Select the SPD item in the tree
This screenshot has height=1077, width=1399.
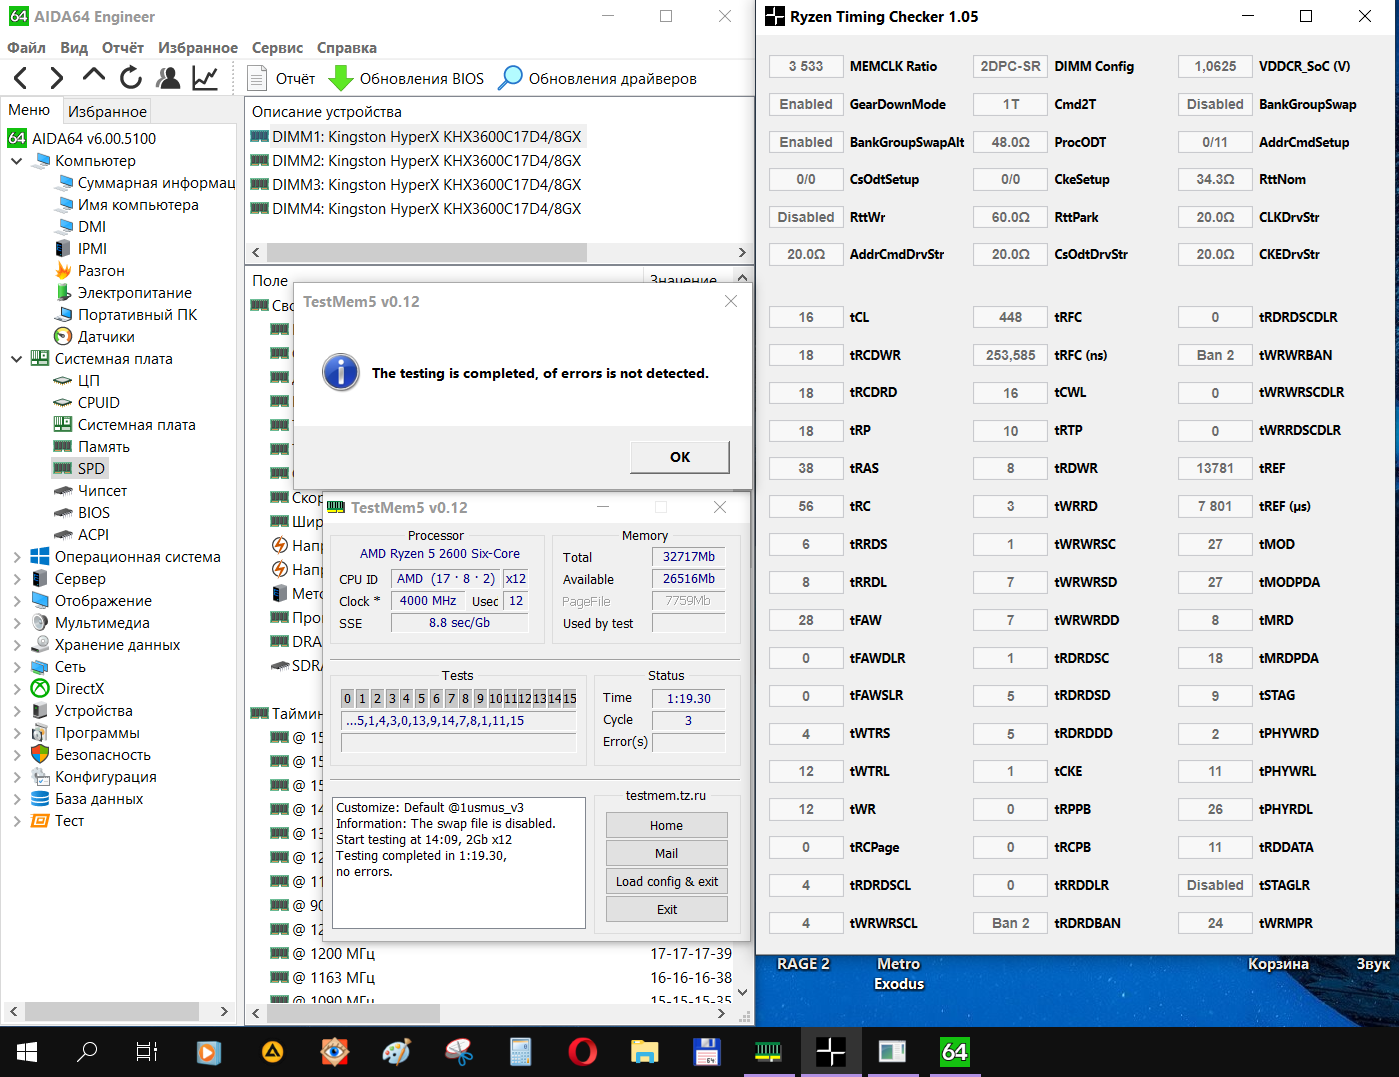(x=79, y=469)
